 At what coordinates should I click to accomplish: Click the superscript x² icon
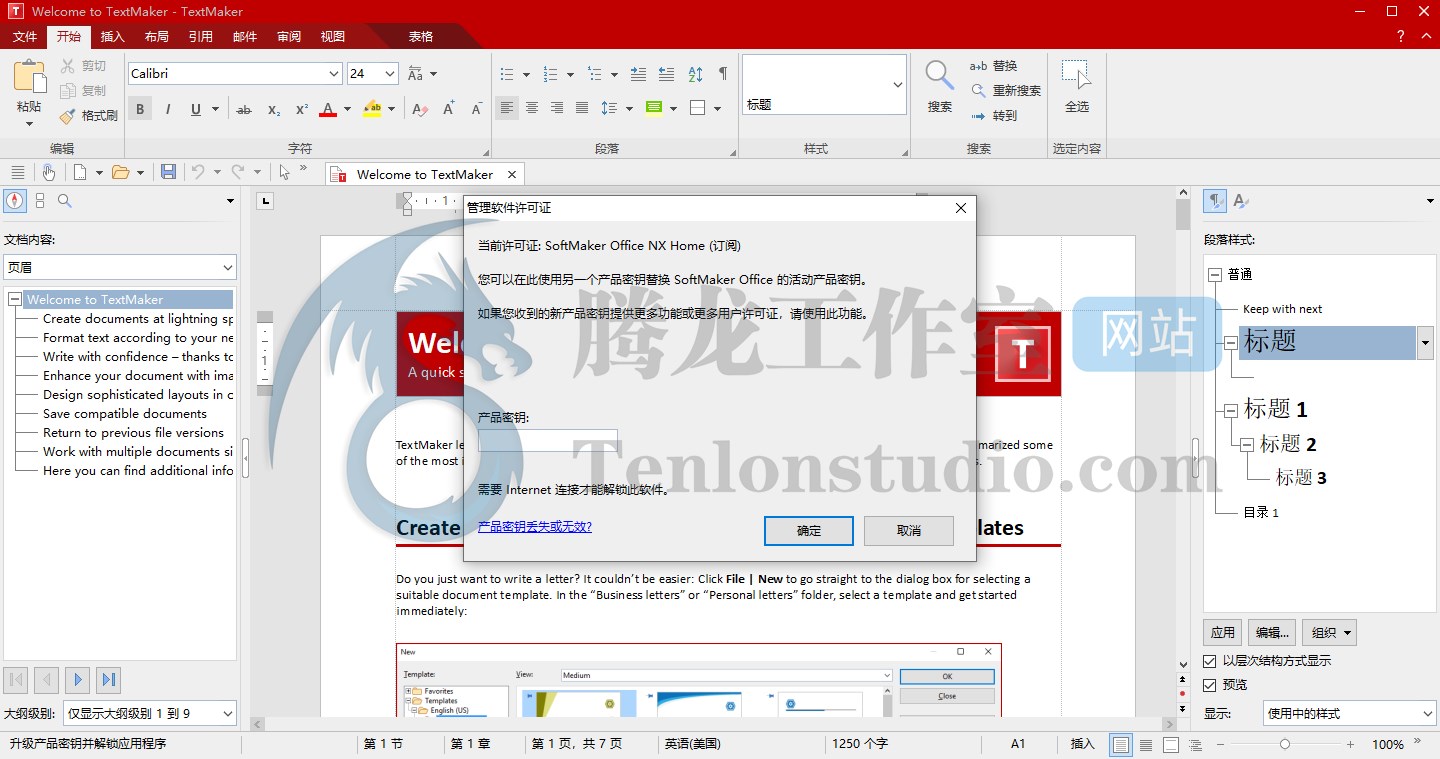coord(302,109)
